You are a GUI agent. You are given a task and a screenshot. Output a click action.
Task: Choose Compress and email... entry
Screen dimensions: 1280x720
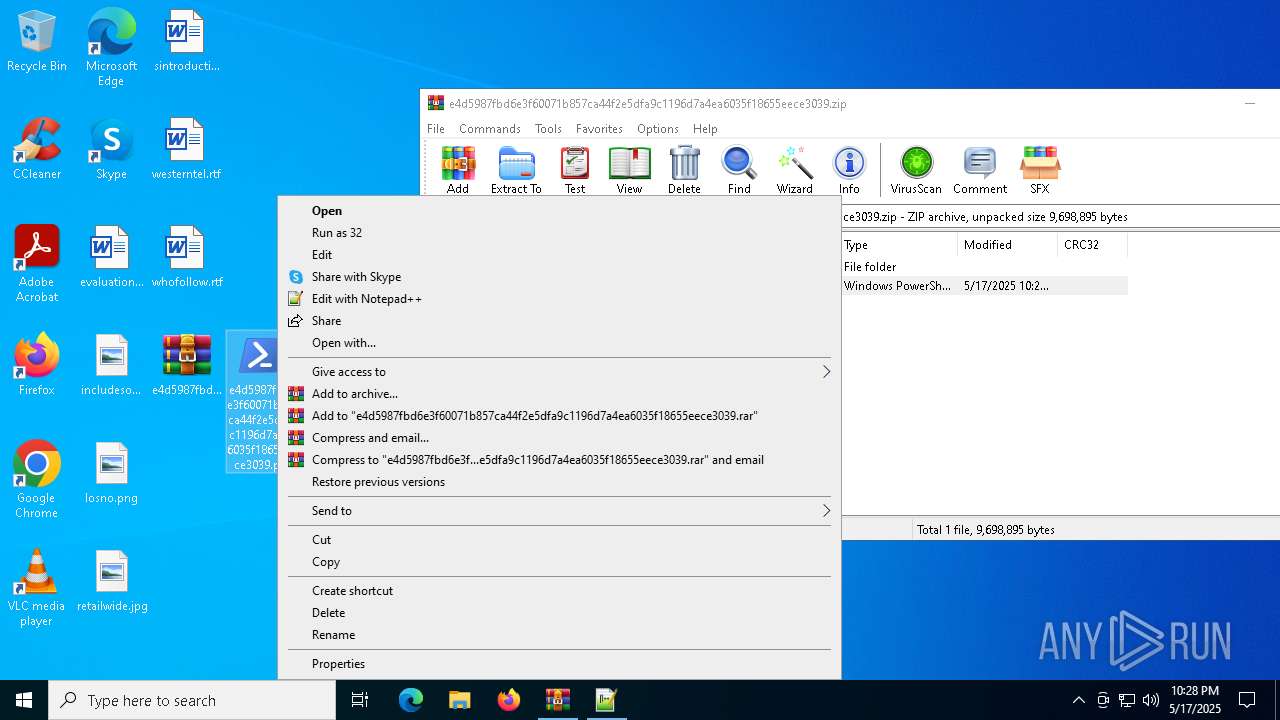pos(559,438)
